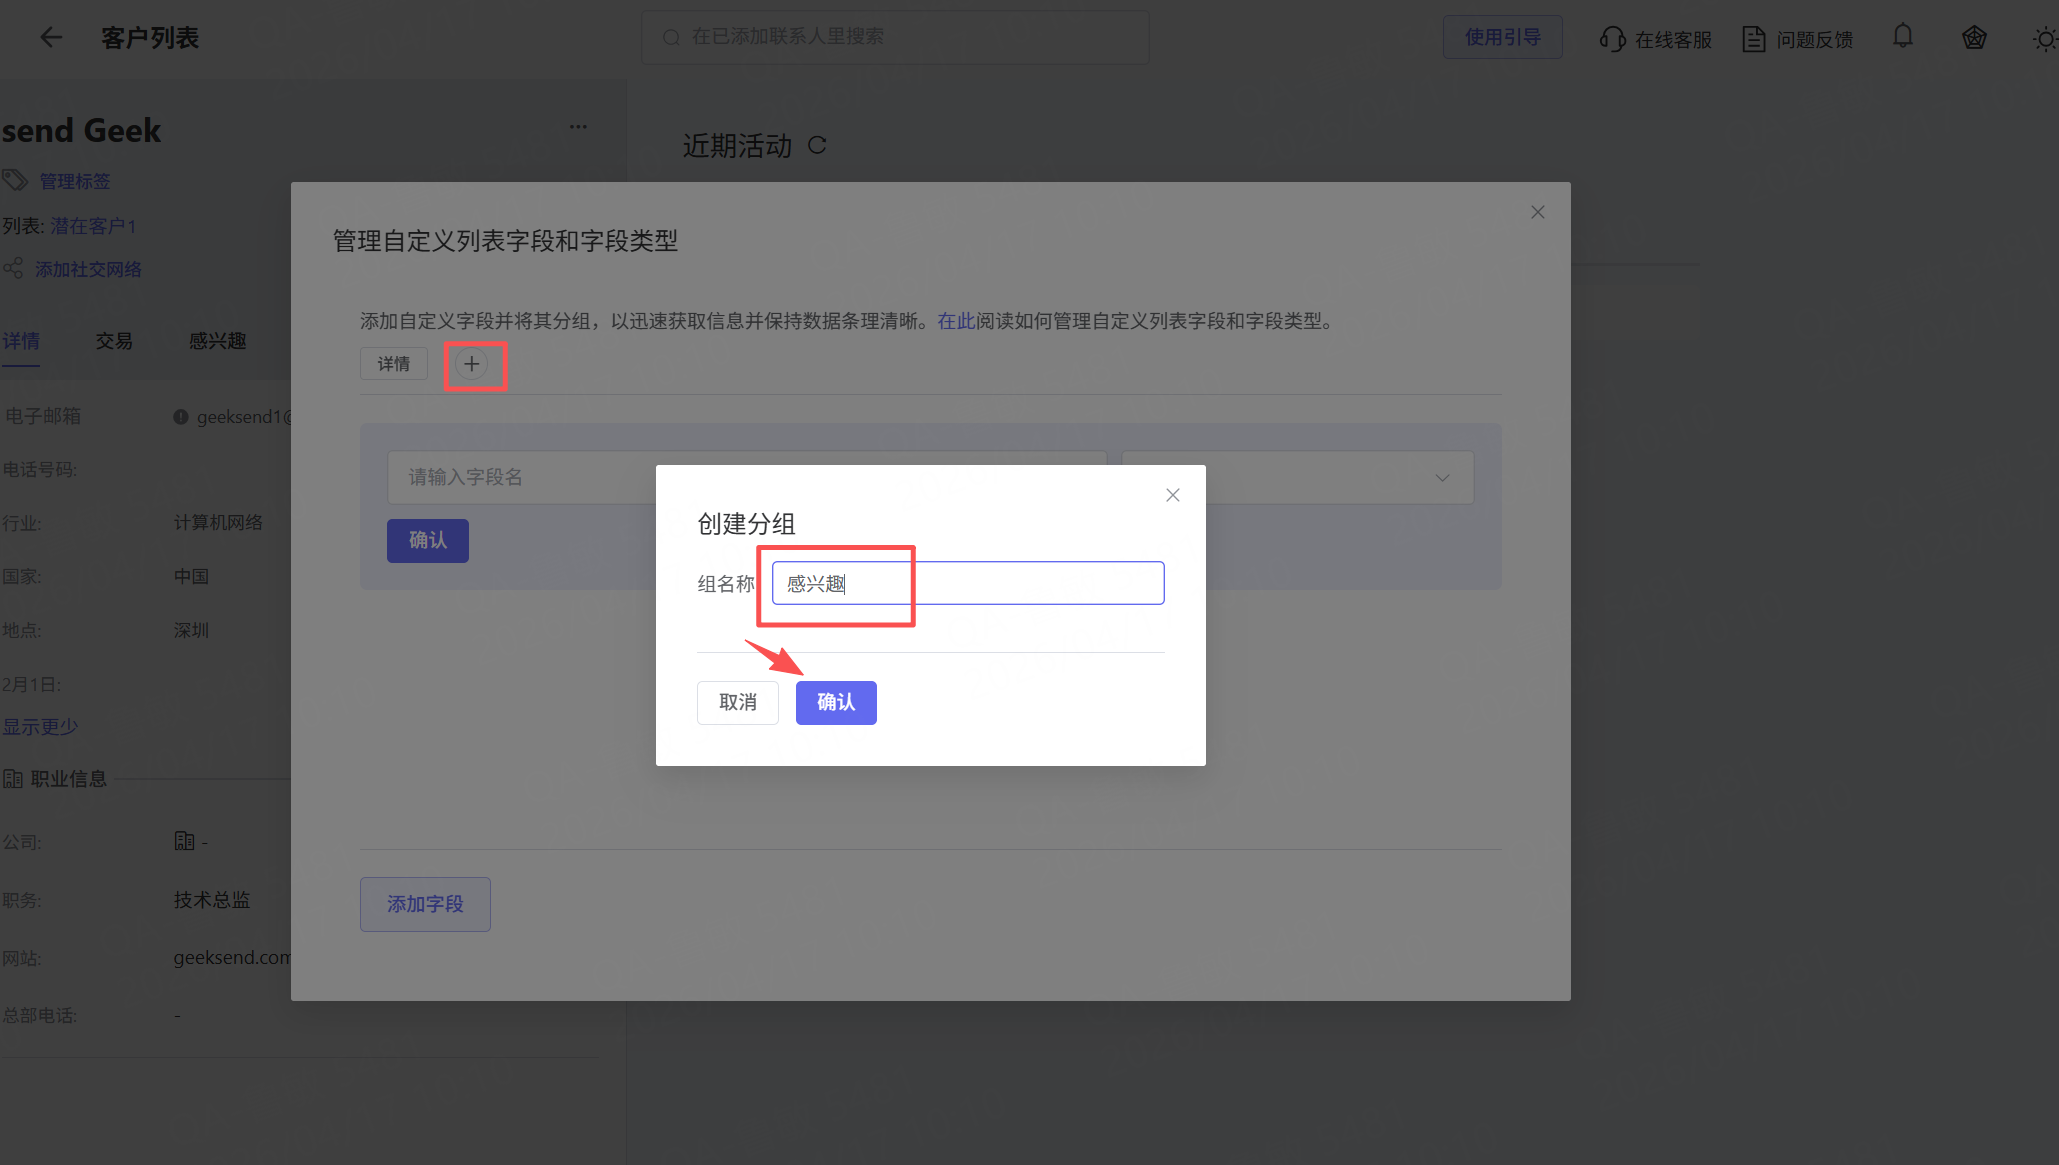This screenshot has width=2059, height=1165.
Task: Click the refresh icon next to 近期活动
Action: (817, 146)
